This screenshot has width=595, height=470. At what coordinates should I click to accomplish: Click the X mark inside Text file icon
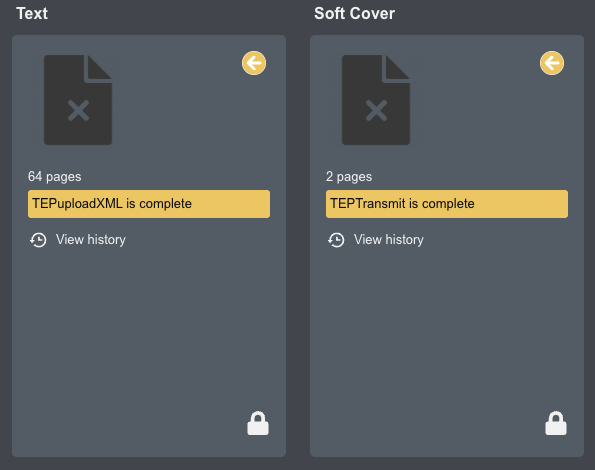78,110
